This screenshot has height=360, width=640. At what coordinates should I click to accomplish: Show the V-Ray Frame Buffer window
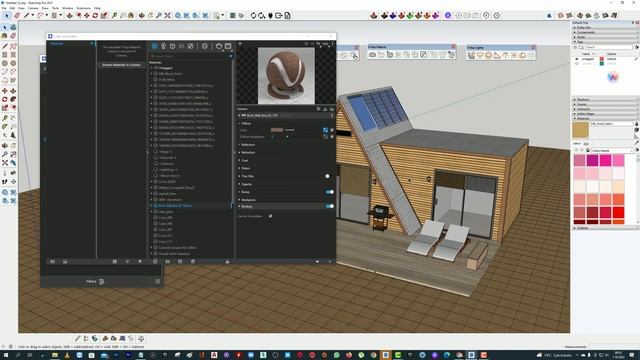(x=228, y=46)
